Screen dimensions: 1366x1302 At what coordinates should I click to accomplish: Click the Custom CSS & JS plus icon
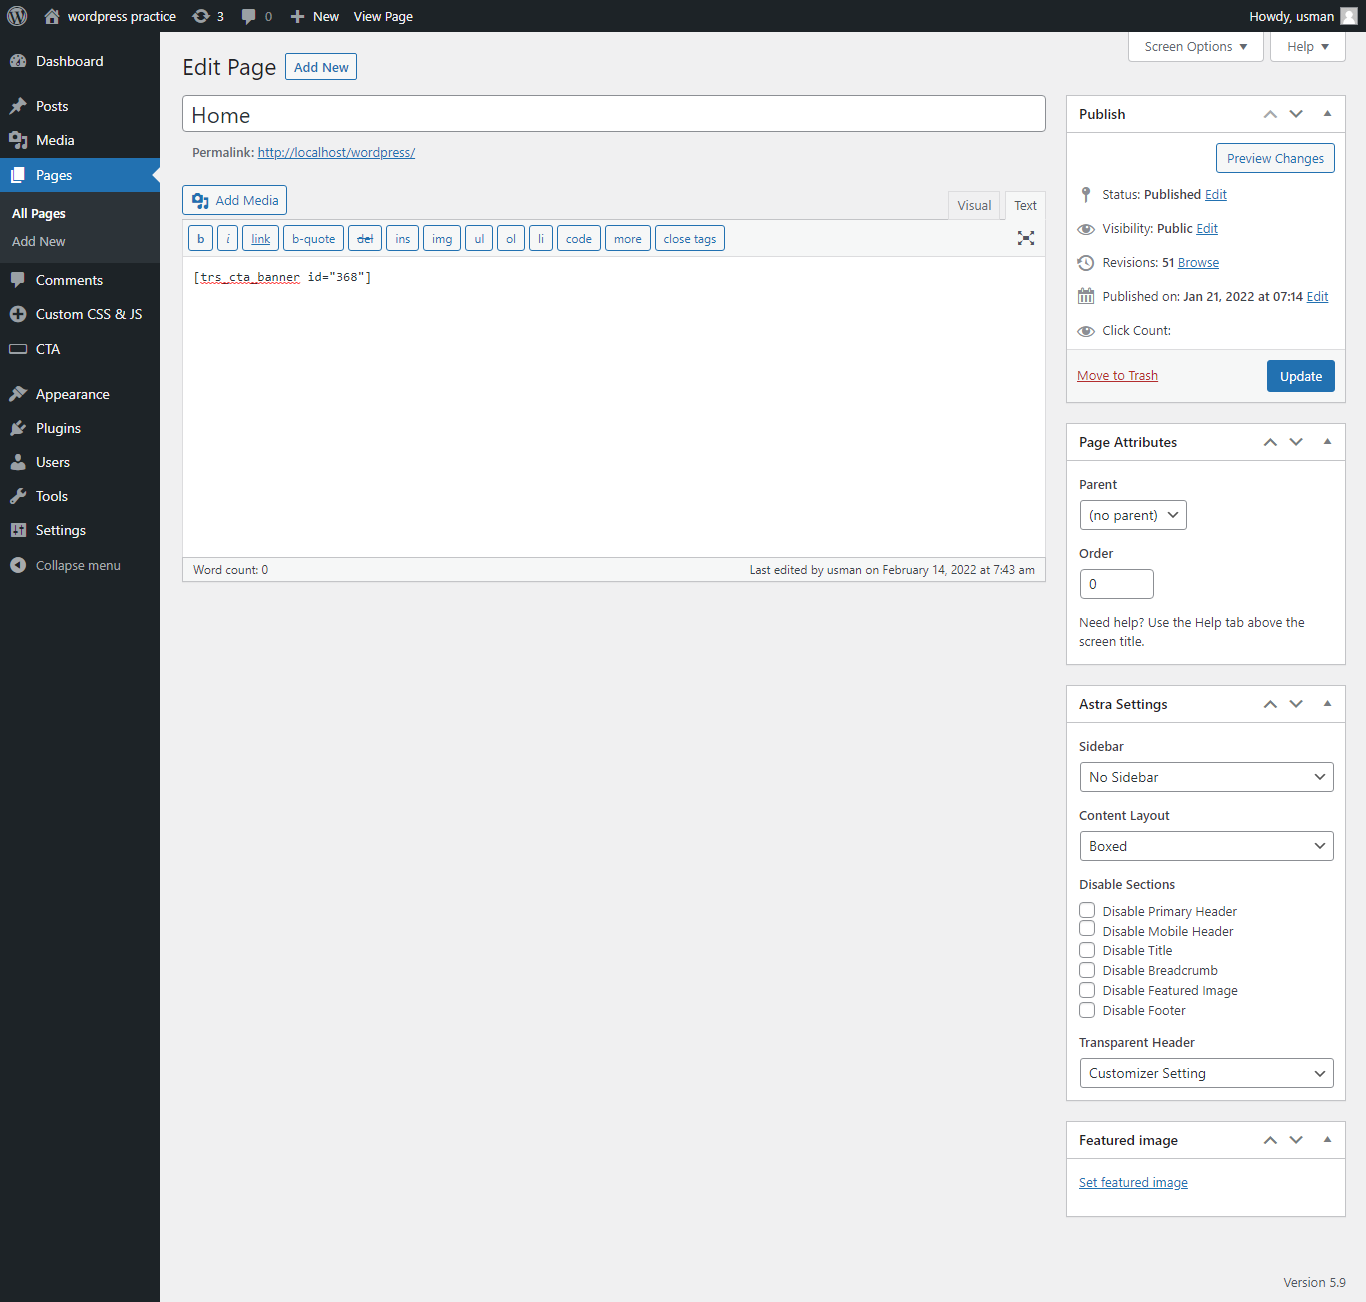18,314
